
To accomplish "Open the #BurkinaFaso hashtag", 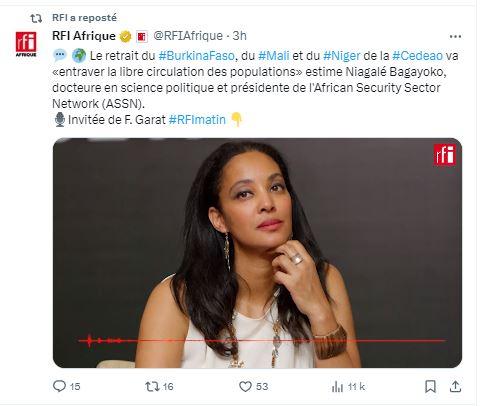I will point(196,56).
